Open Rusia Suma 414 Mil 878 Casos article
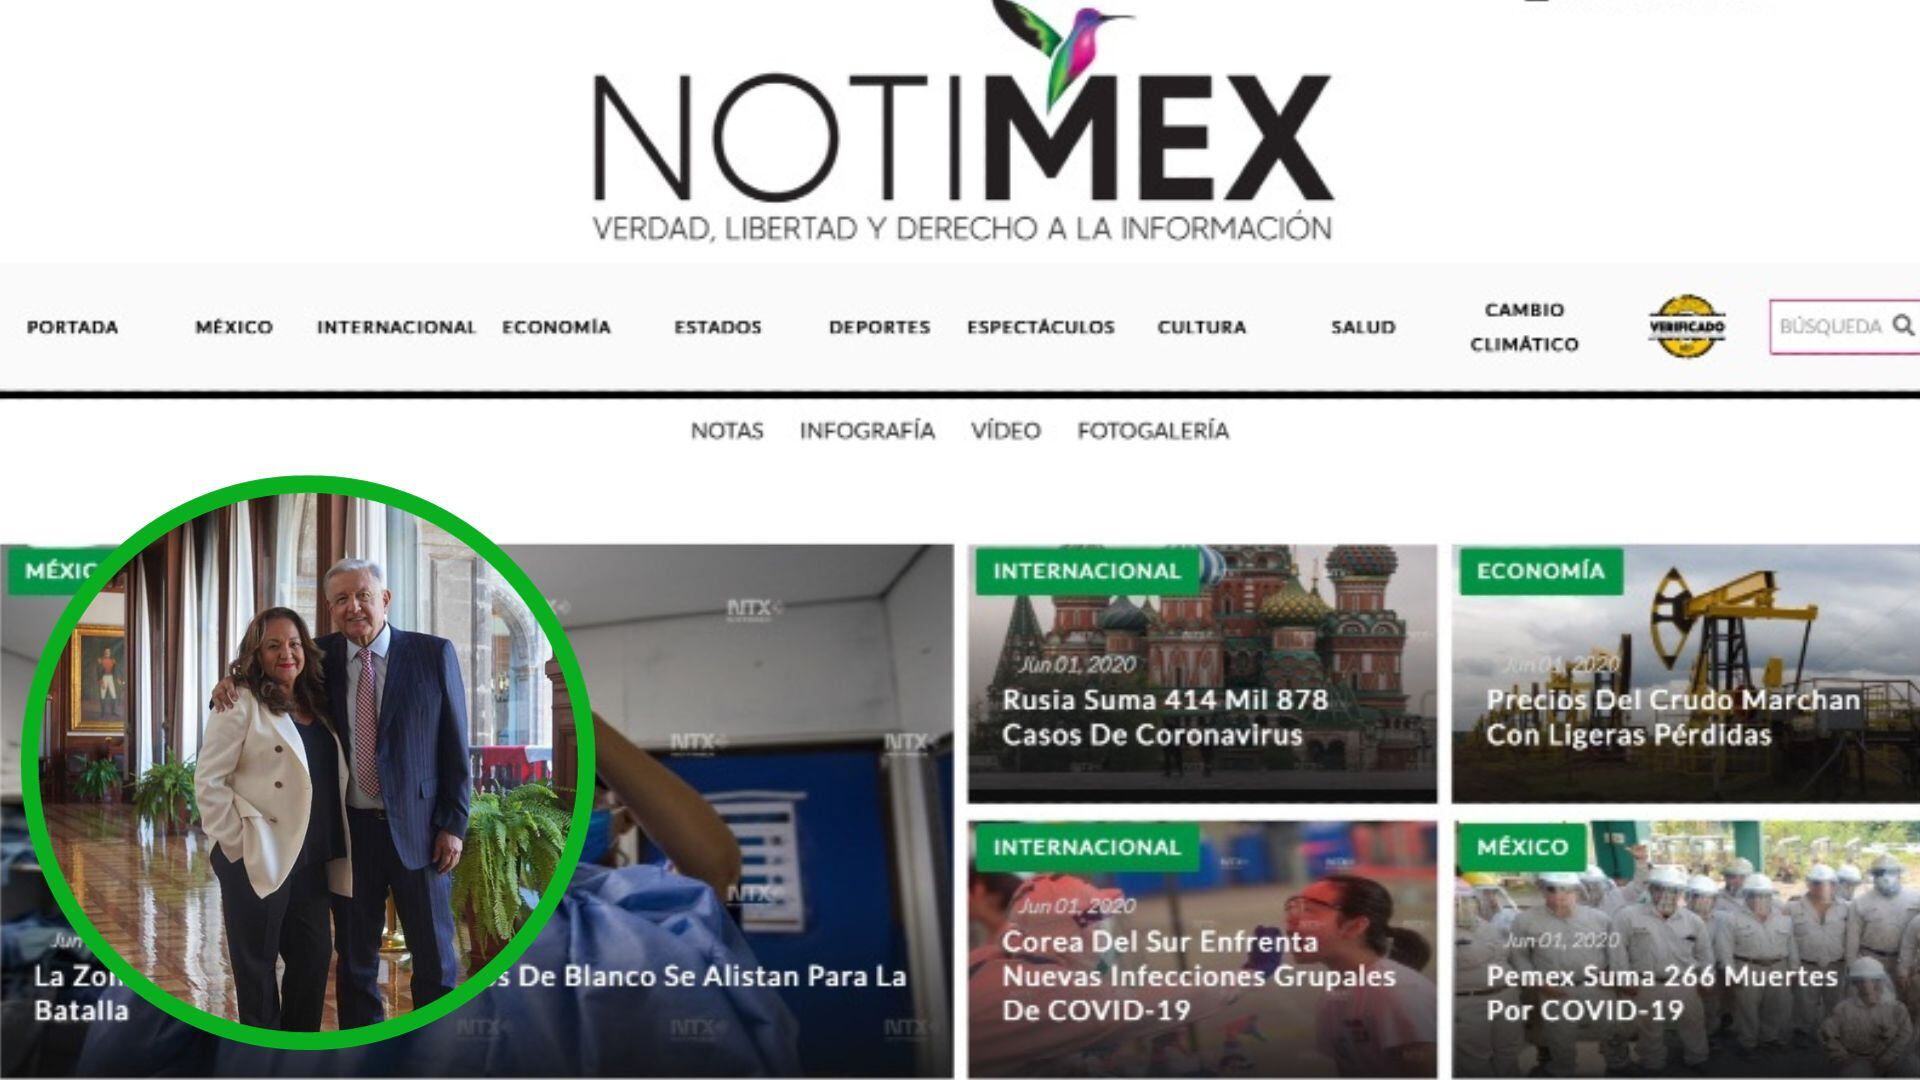Viewport: 1920px width, 1080px height. (x=1165, y=717)
